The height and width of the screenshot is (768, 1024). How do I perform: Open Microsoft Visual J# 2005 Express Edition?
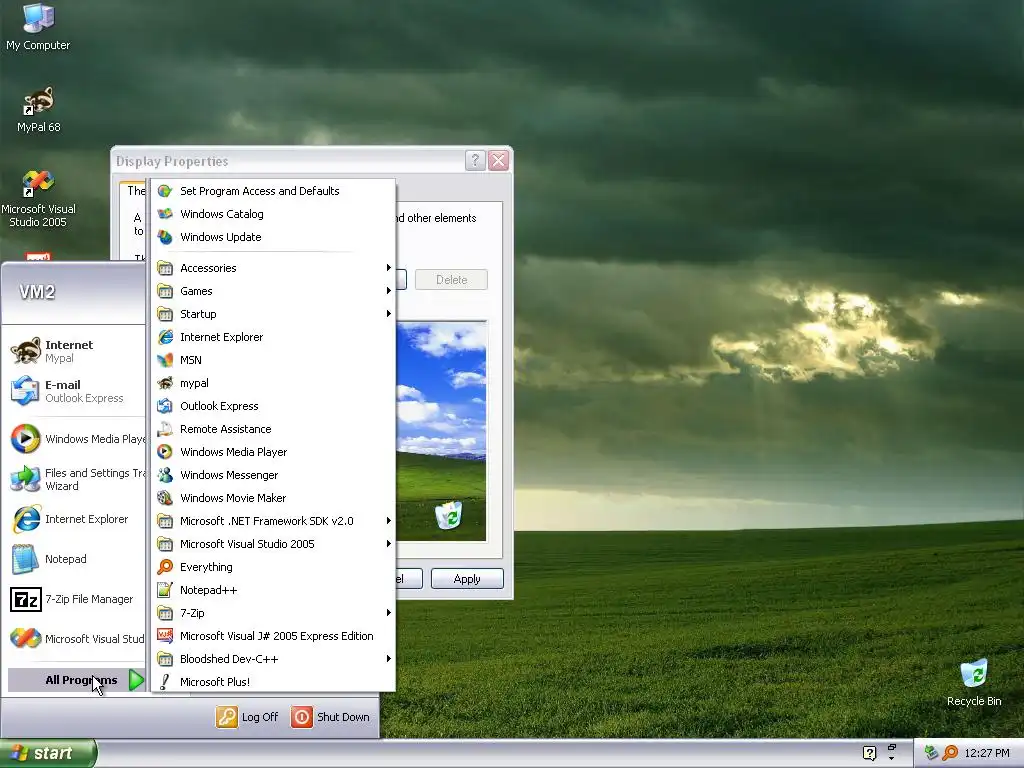(273, 636)
